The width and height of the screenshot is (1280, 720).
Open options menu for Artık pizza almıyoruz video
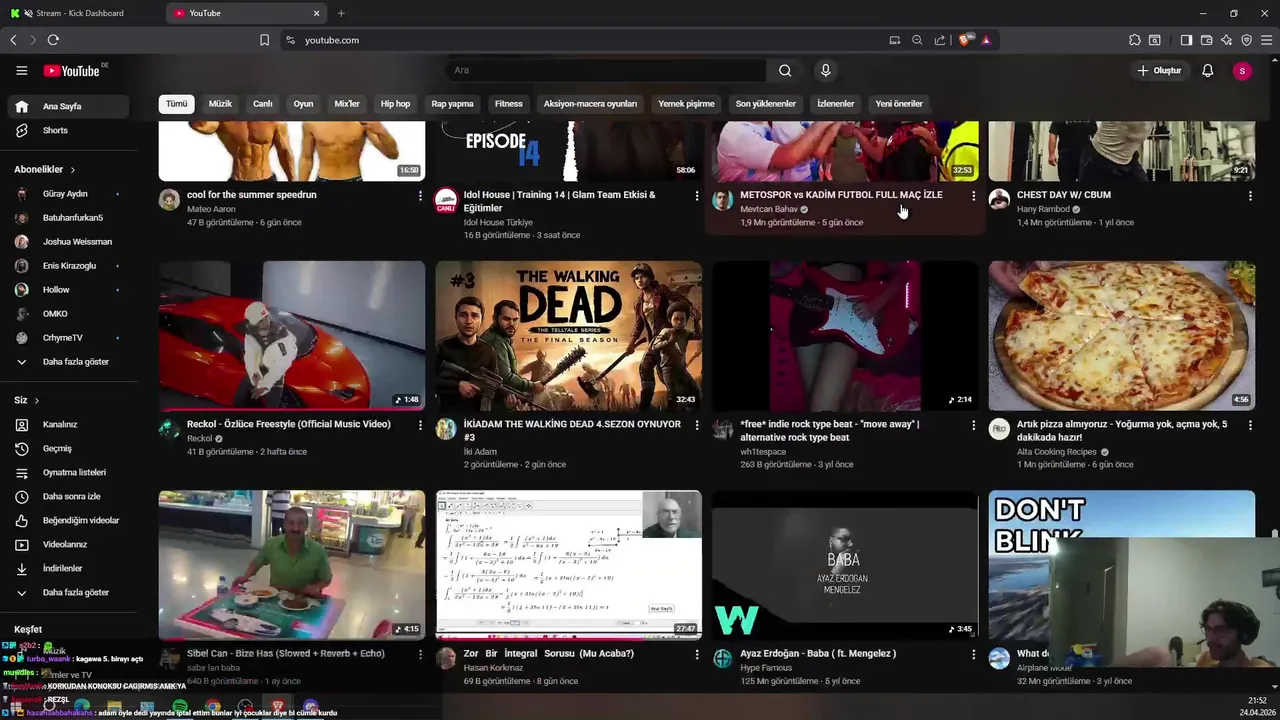tap(1250, 425)
